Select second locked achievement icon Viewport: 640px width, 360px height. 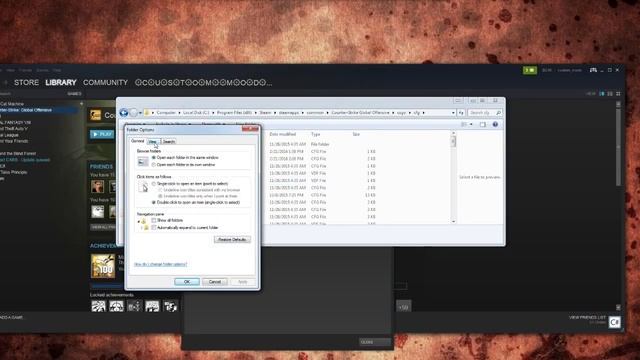coord(116,306)
